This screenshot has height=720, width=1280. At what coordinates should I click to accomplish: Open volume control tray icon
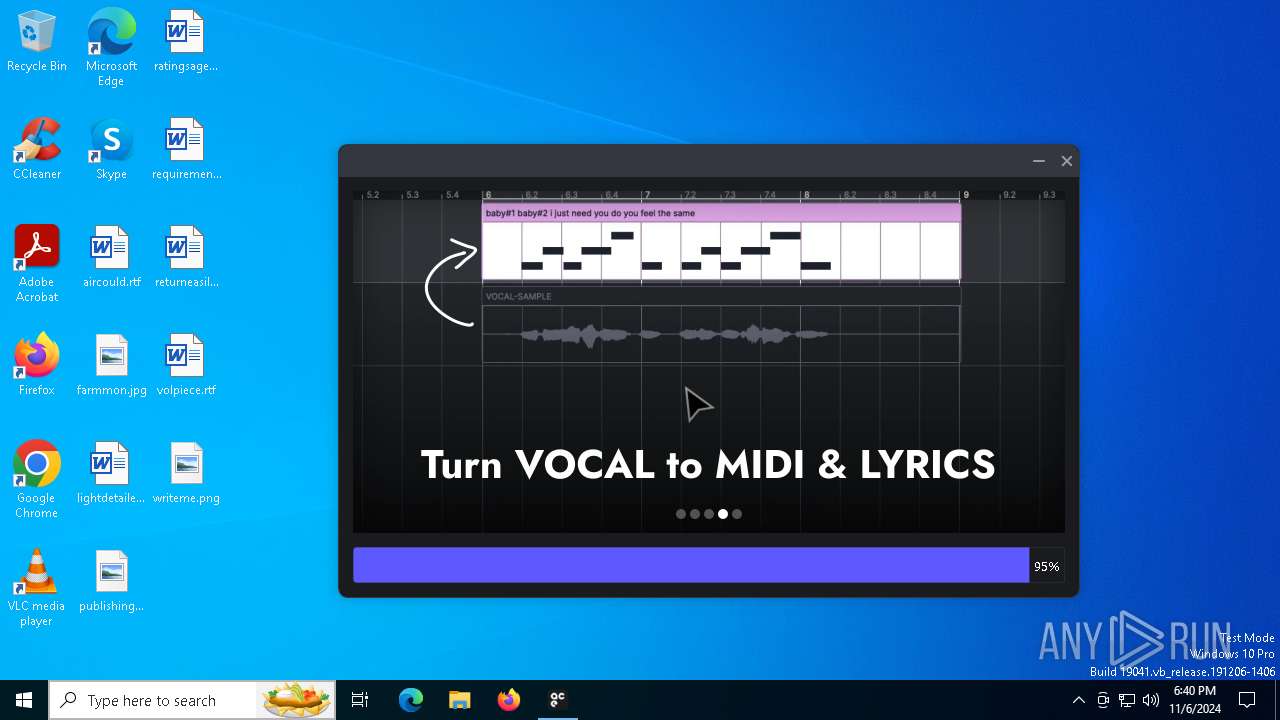pyautogui.click(x=1151, y=700)
